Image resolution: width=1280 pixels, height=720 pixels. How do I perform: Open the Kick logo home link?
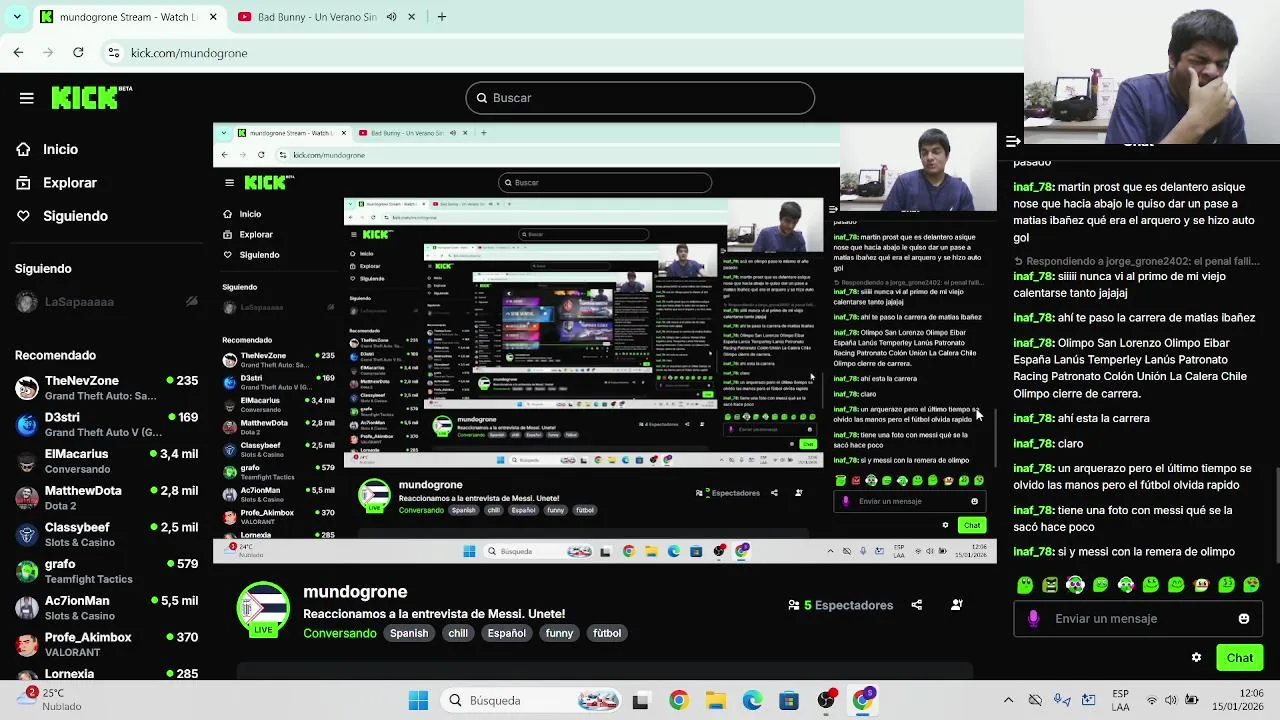point(91,97)
